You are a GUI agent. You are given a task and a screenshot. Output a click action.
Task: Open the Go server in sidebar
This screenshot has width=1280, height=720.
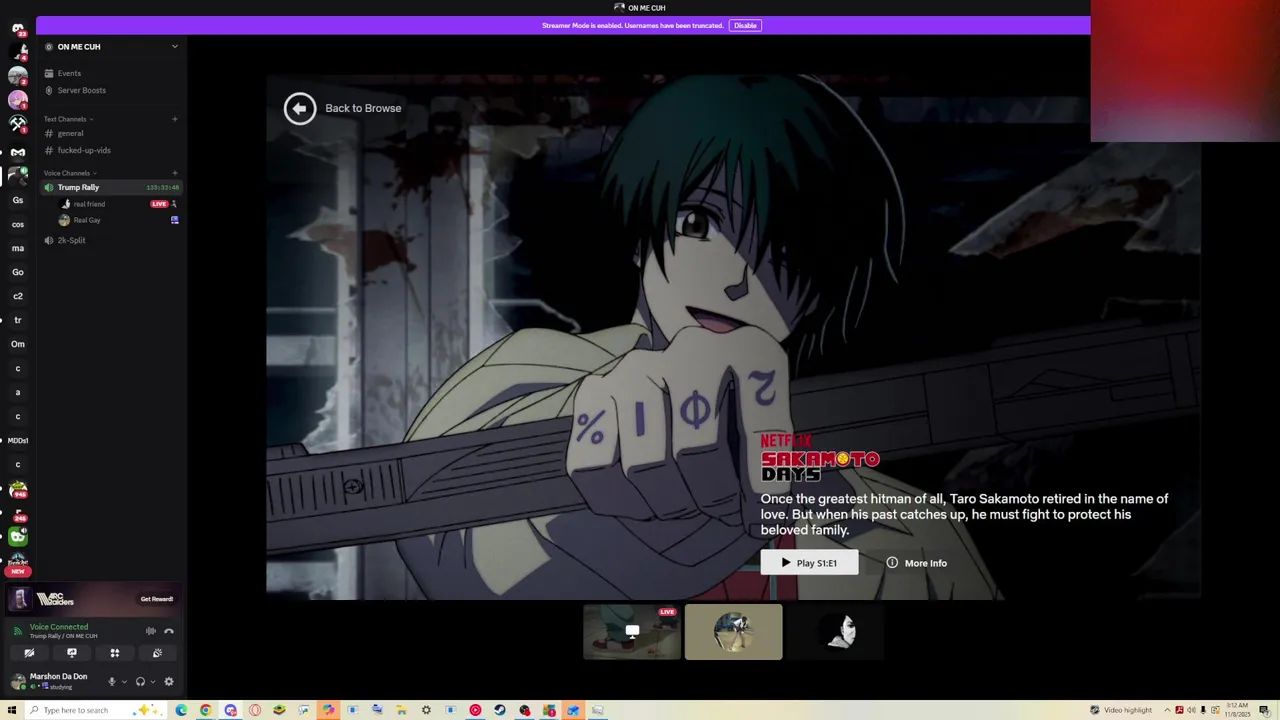pos(18,272)
